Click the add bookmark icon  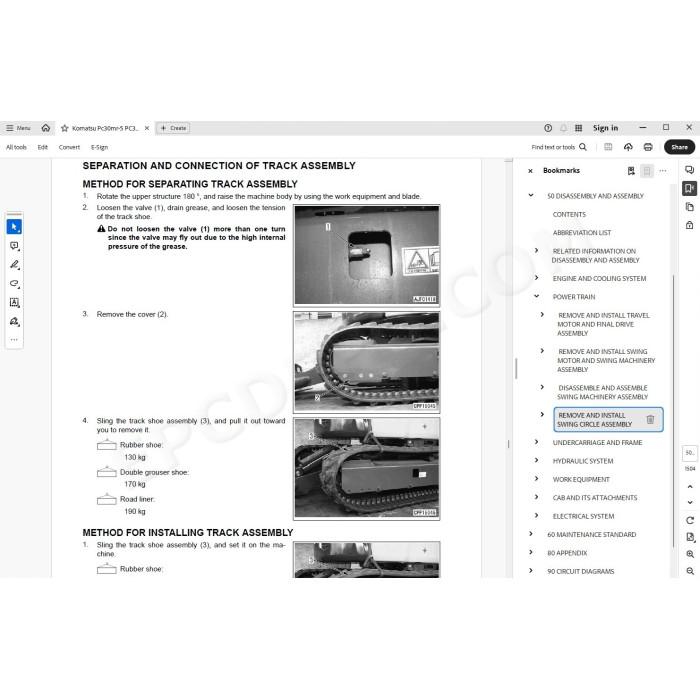point(631,171)
